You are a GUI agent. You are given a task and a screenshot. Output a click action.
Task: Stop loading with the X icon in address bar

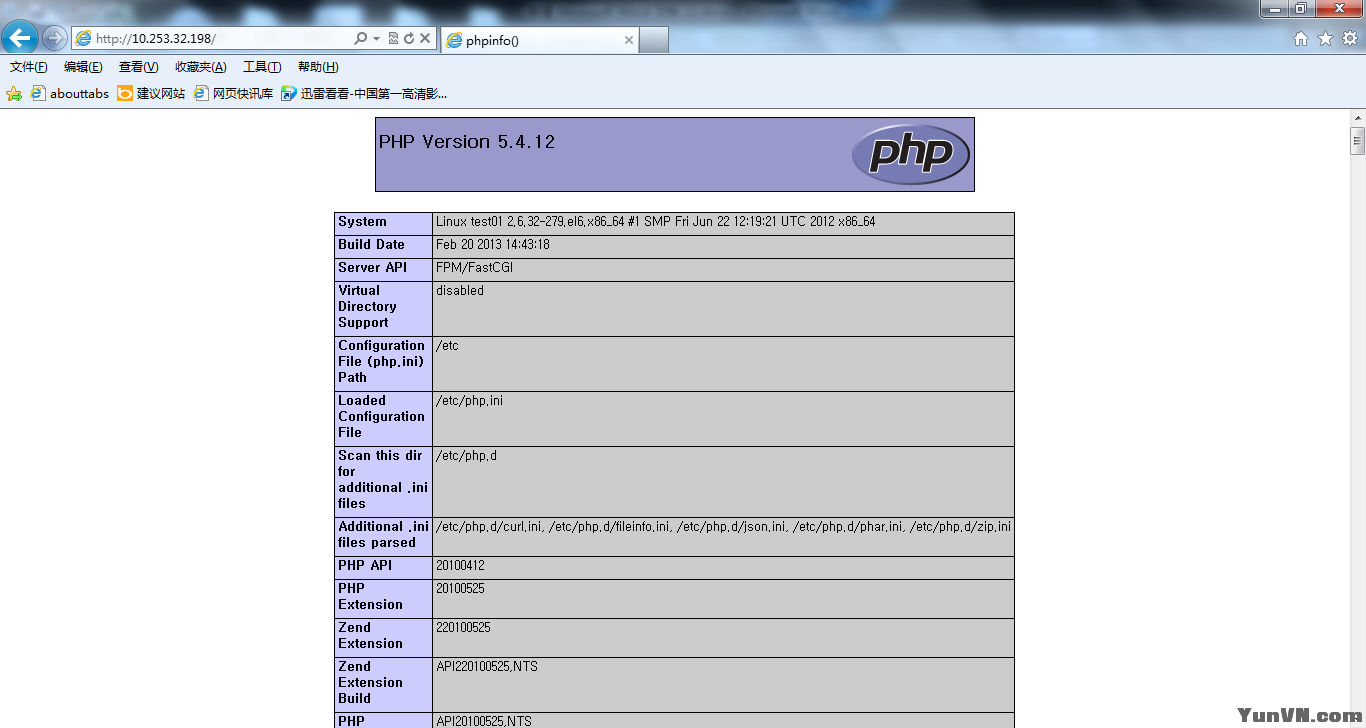point(424,39)
